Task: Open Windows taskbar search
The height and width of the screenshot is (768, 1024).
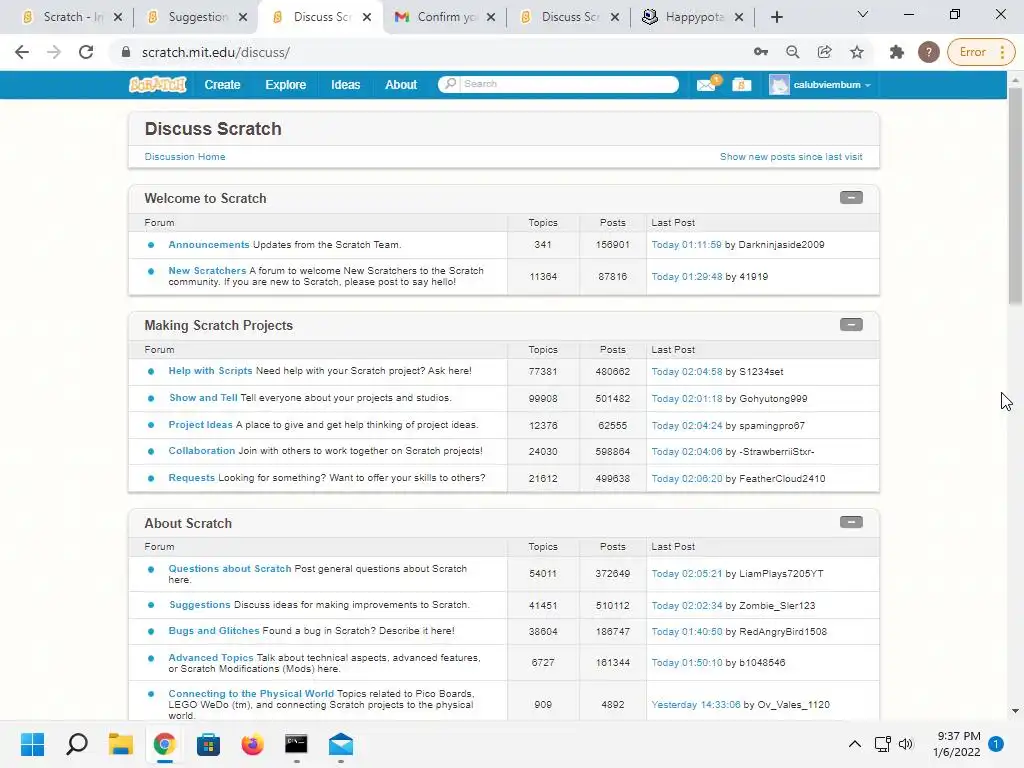Action: 77,744
